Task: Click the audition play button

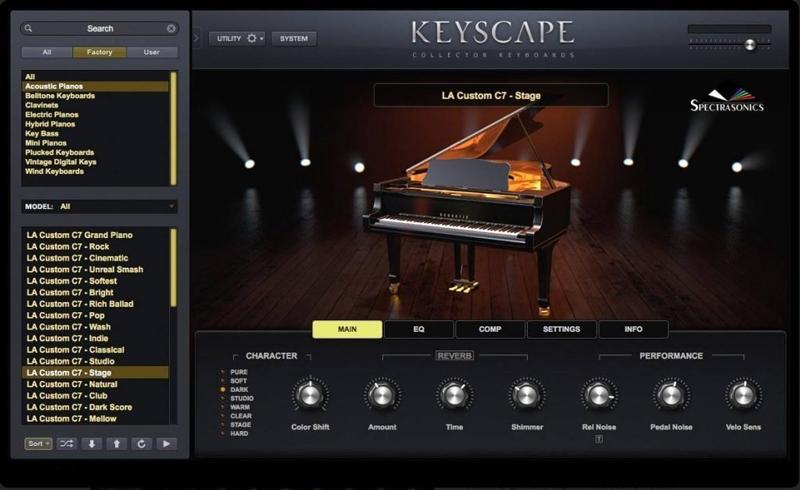Action: [166, 444]
